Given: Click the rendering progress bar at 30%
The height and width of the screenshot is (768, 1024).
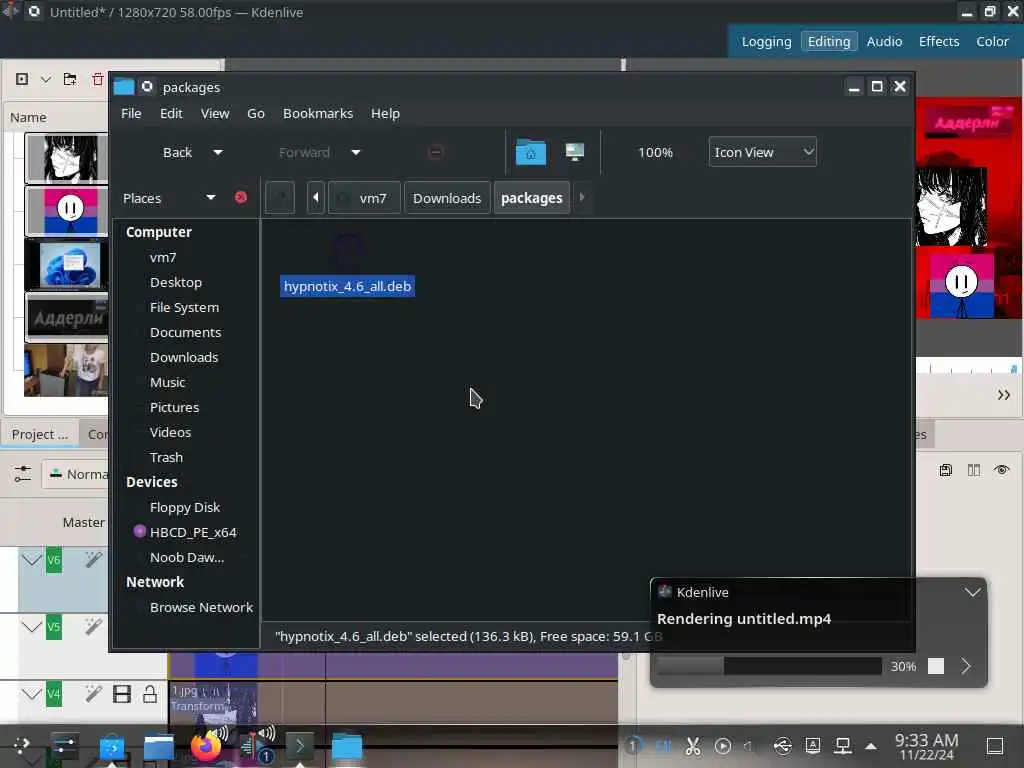Looking at the screenshot, I should coord(769,665).
